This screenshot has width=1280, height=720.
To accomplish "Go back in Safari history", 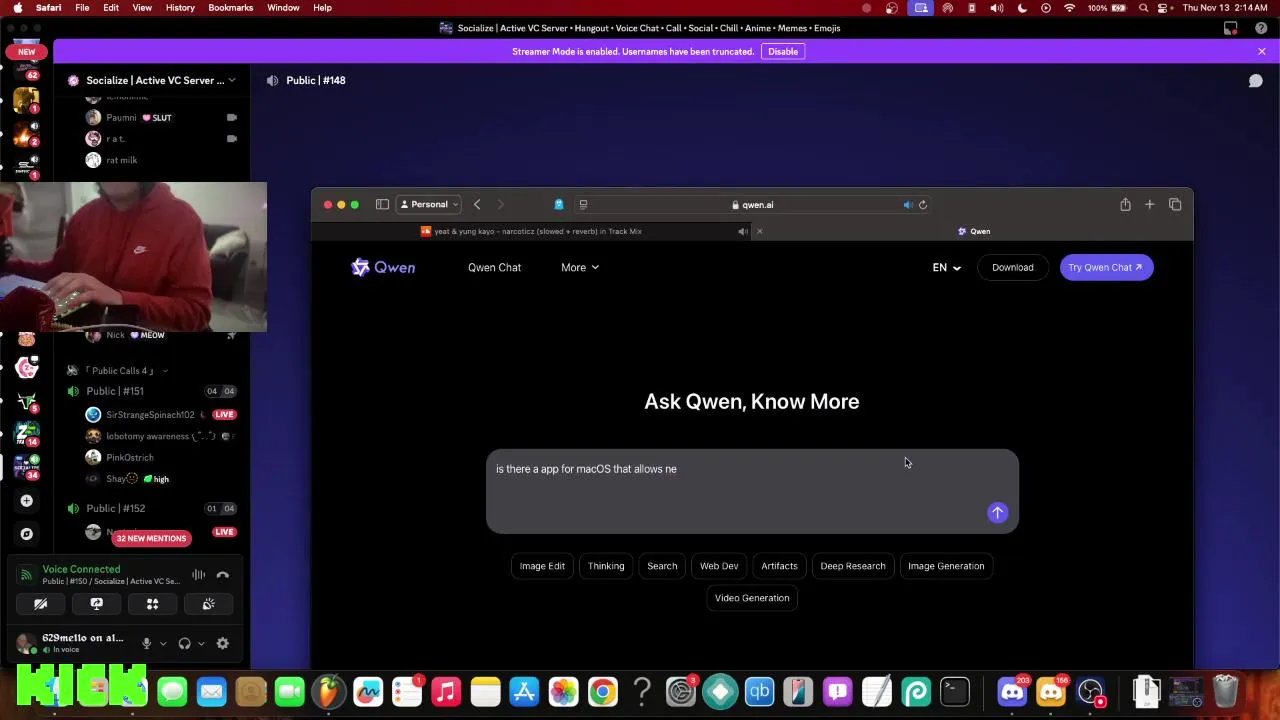I will (x=477, y=204).
